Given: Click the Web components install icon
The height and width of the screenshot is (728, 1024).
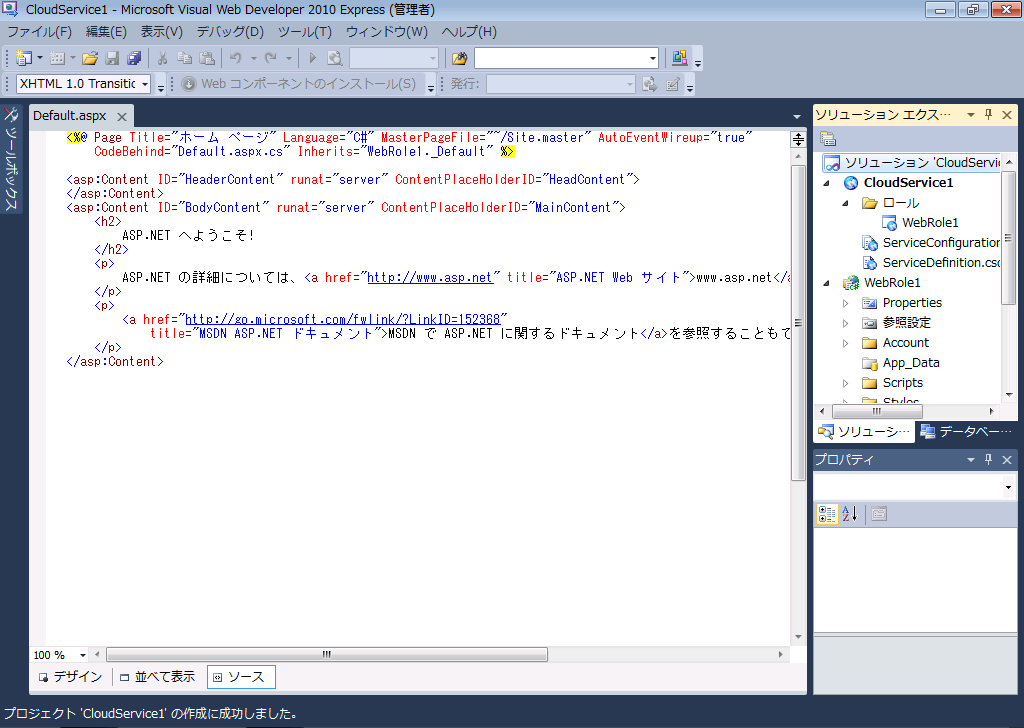Looking at the screenshot, I should (x=189, y=84).
